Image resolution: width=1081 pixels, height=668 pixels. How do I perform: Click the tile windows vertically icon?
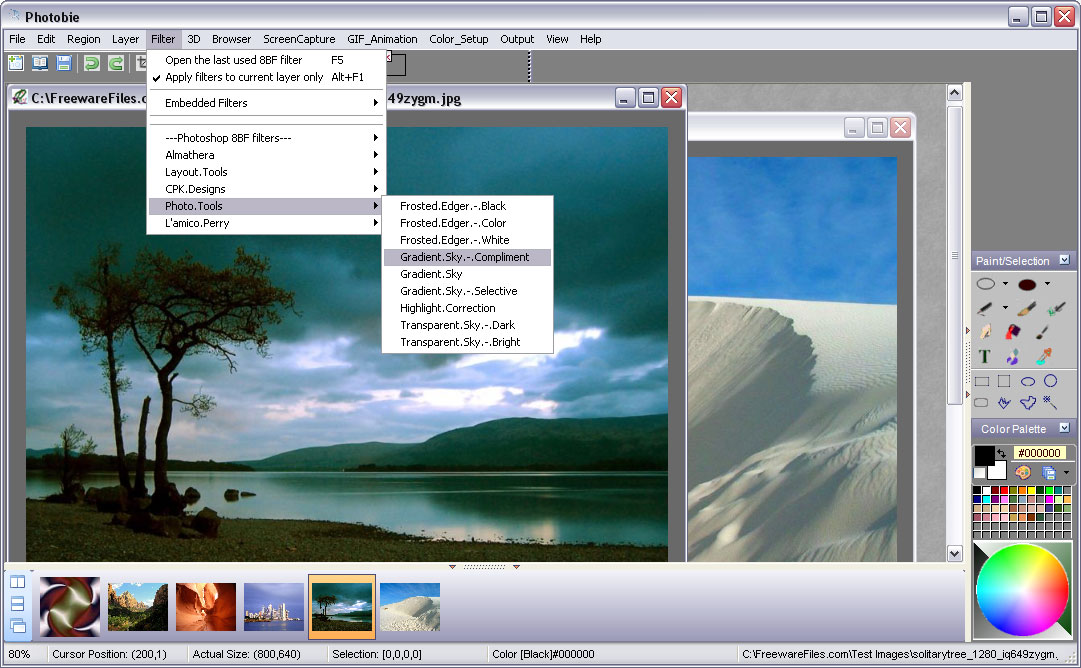point(17,582)
